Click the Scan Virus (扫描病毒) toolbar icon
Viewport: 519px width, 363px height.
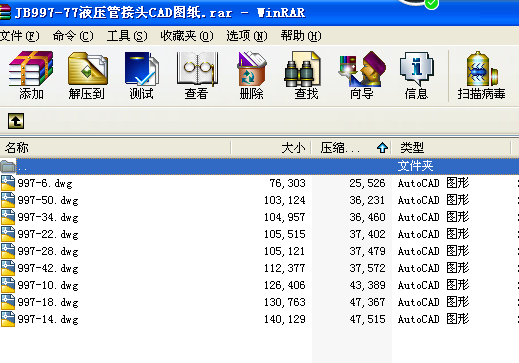tap(482, 69)
